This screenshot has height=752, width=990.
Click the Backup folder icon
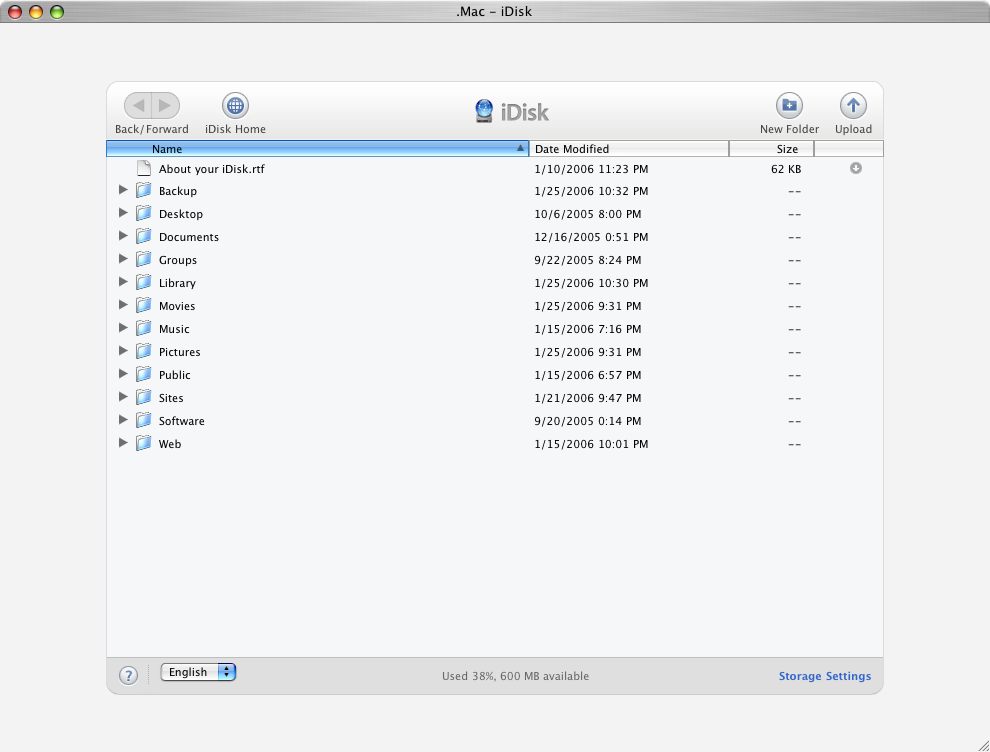pyautogui.click(x=144, y=190)
